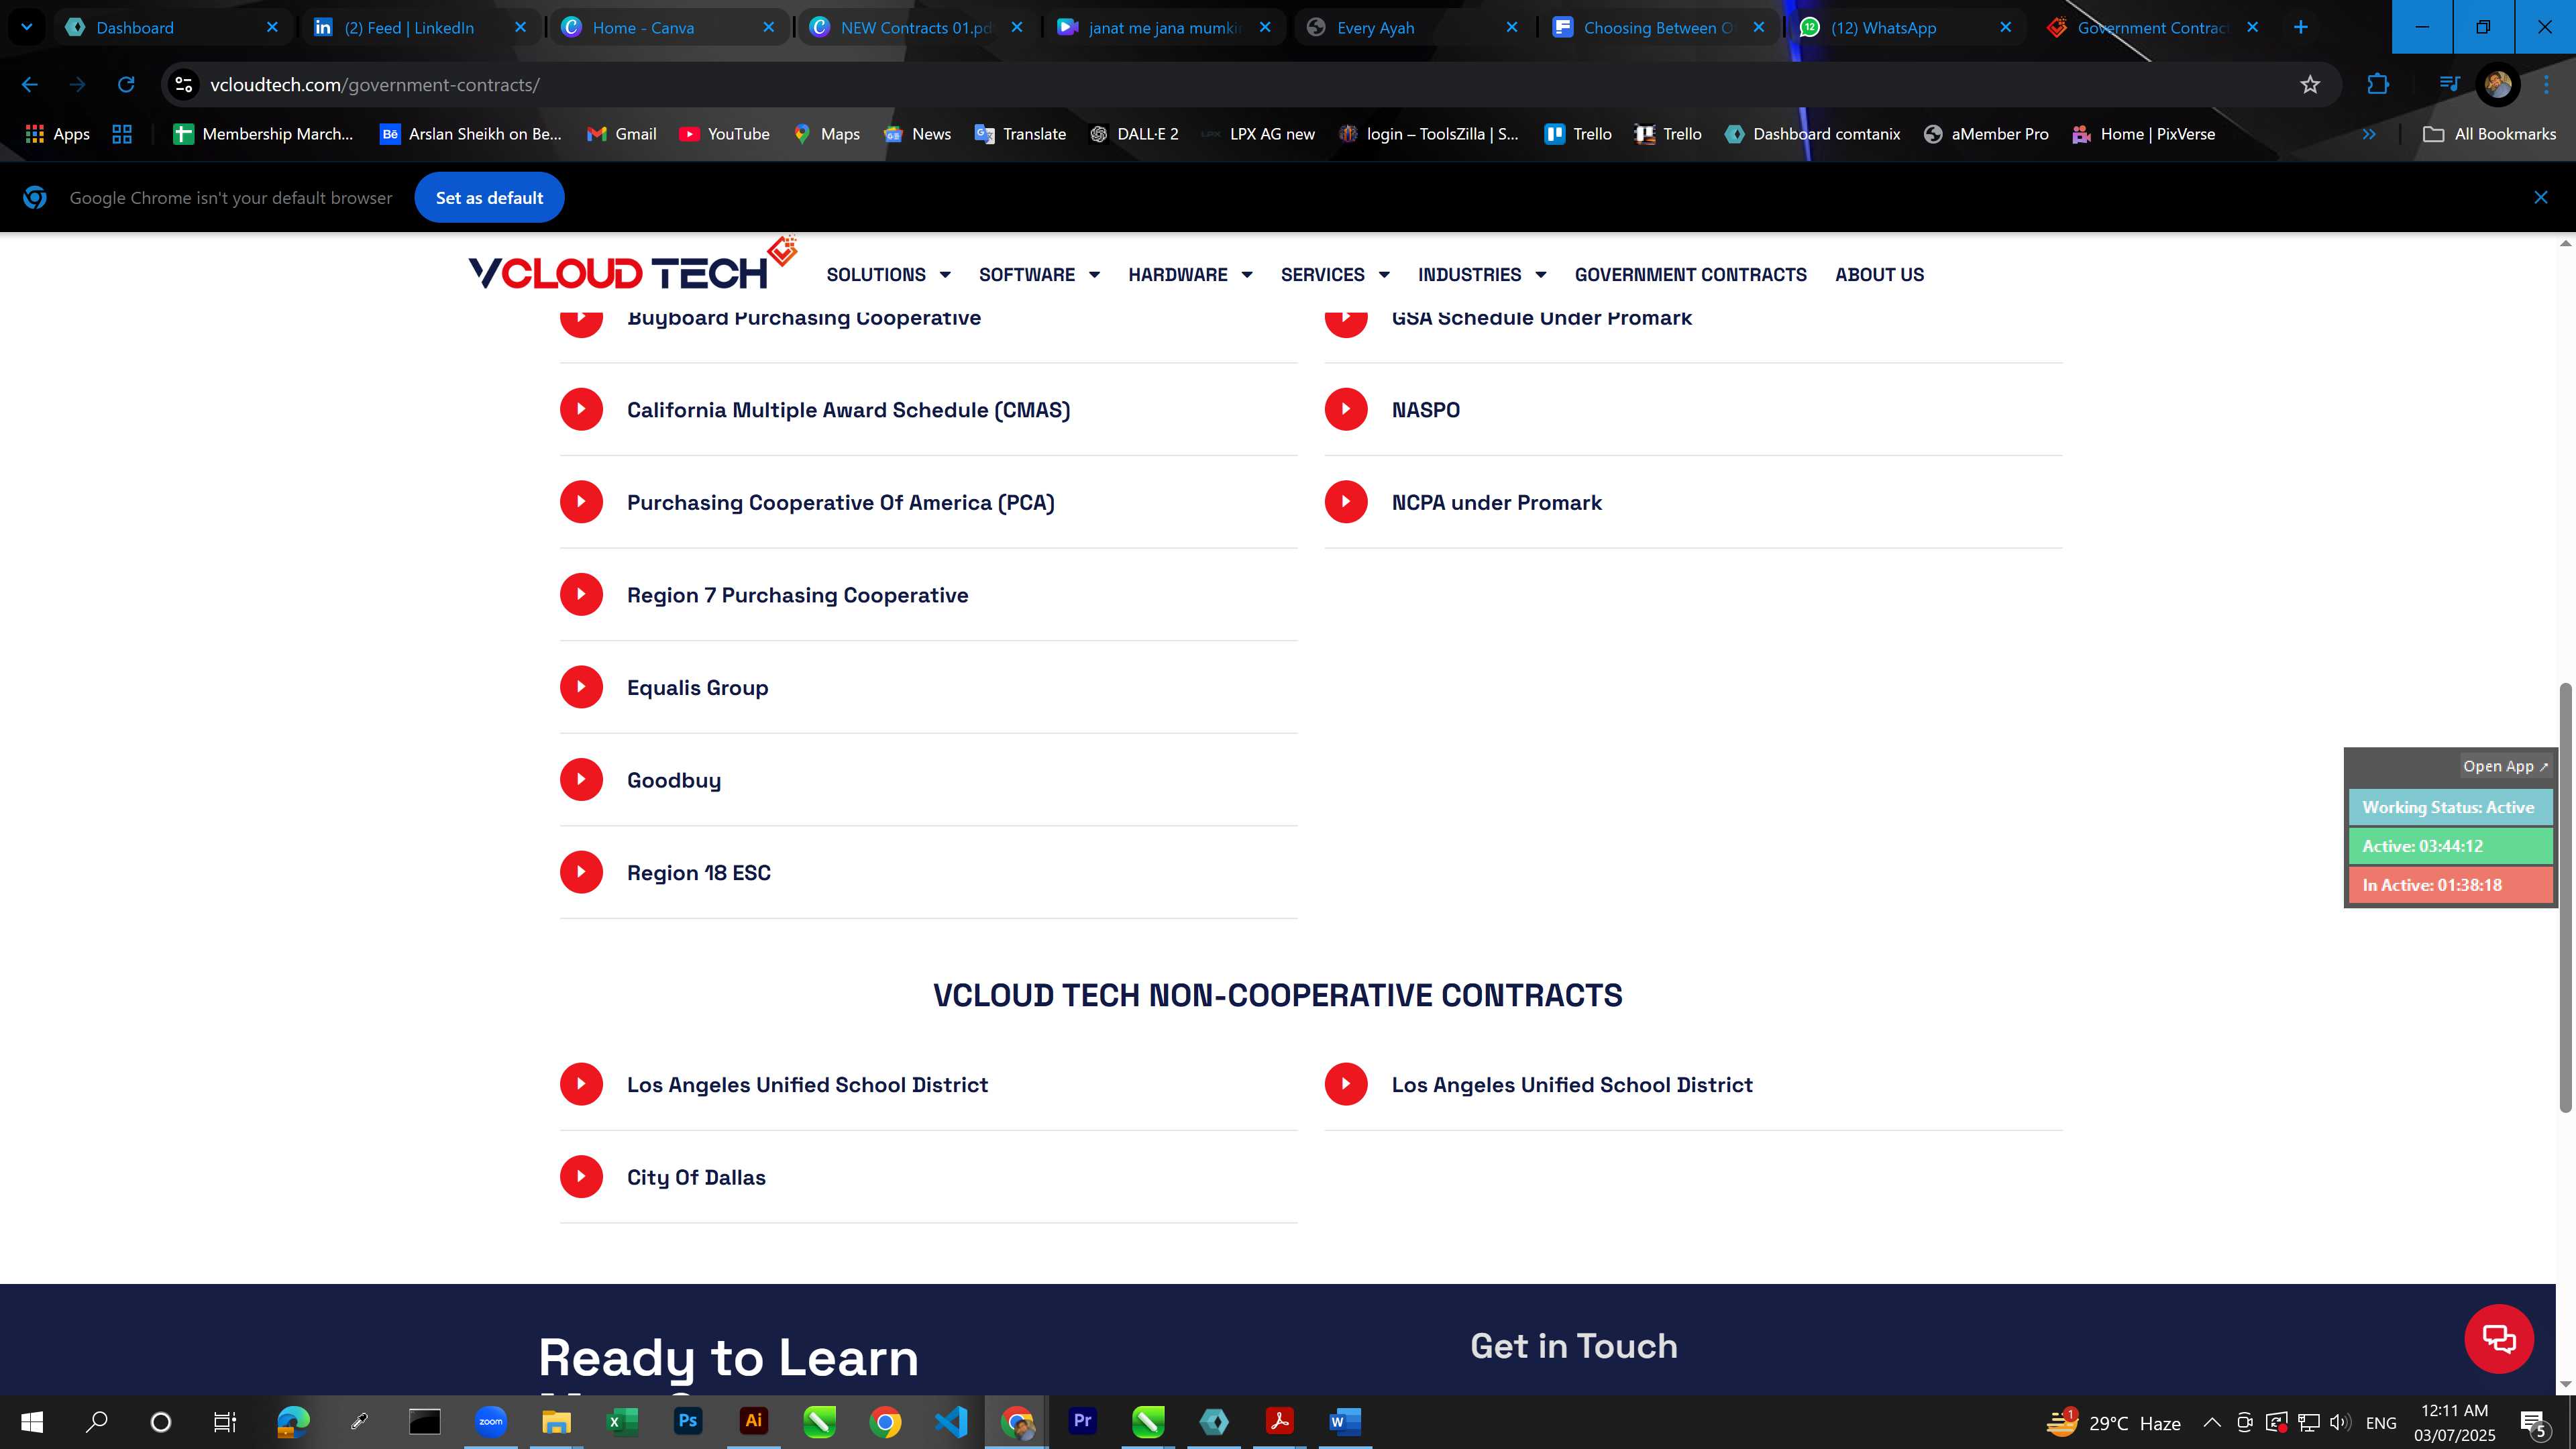Open Zoom from the taskbar
This screenshot has height=1449, width=2576.
(490, 1421)
